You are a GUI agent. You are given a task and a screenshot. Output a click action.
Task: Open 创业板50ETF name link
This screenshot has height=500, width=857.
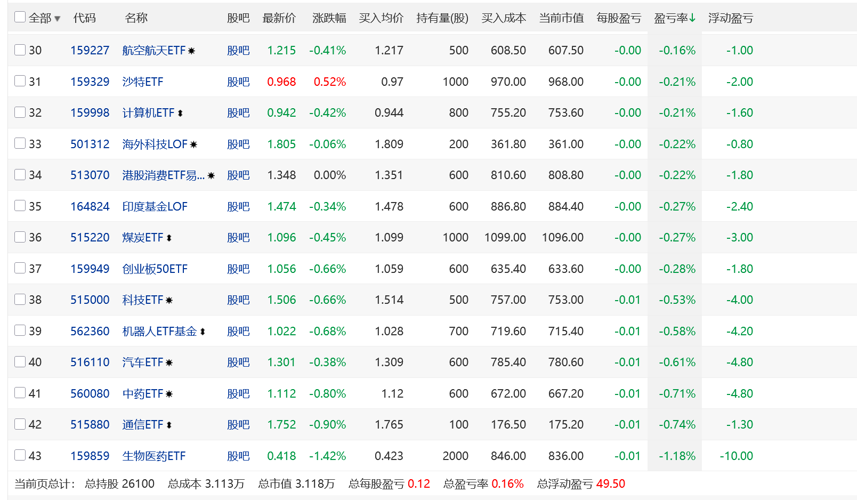155,269
